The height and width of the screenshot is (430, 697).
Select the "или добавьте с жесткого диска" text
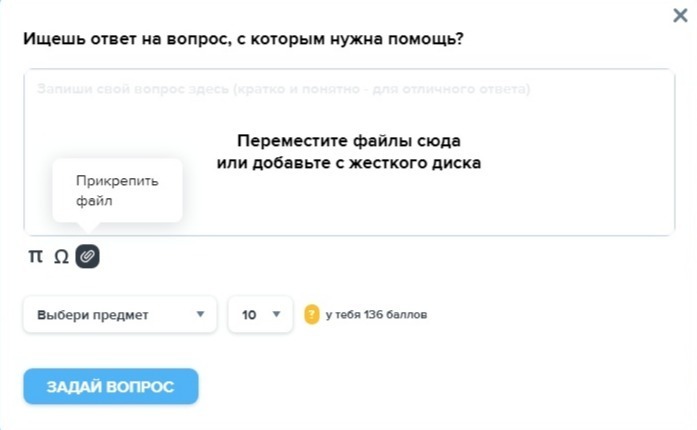[349, 163]
